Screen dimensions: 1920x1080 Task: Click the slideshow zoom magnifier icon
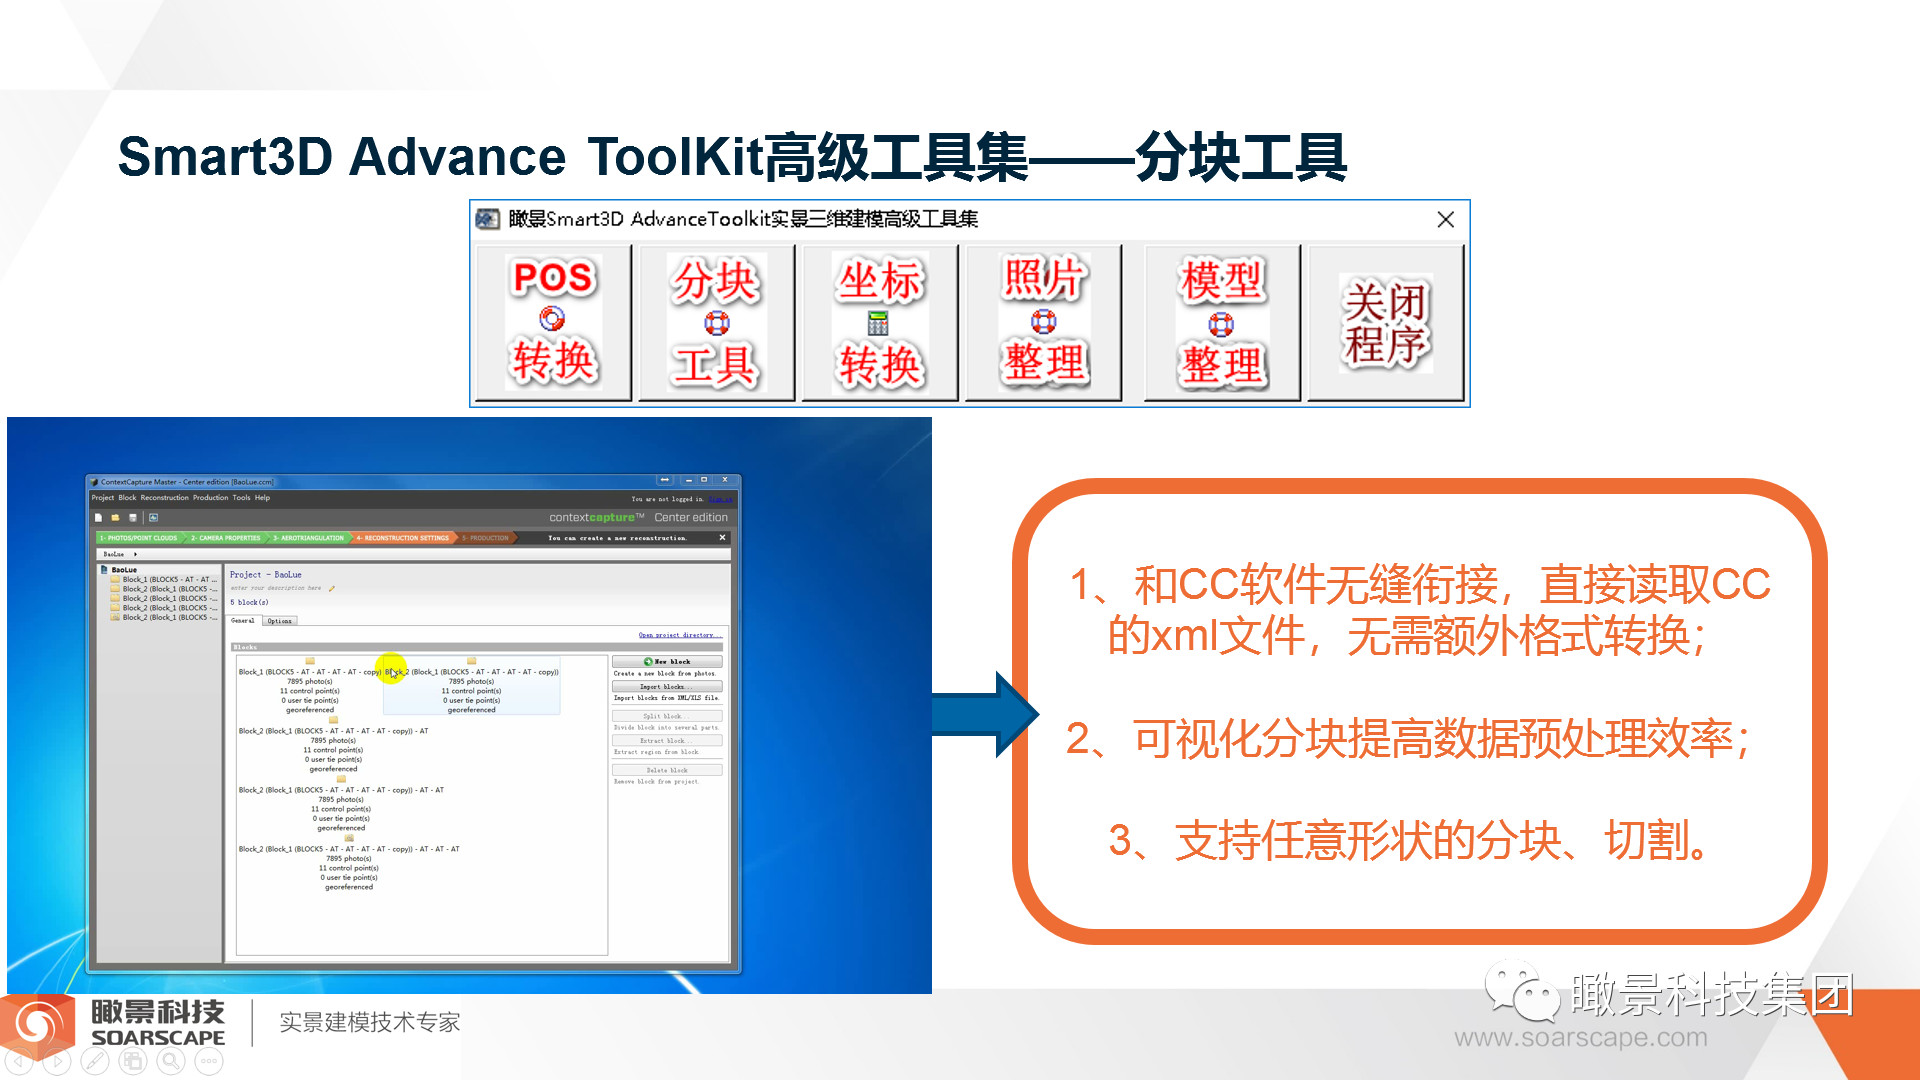coord(171,1061)
